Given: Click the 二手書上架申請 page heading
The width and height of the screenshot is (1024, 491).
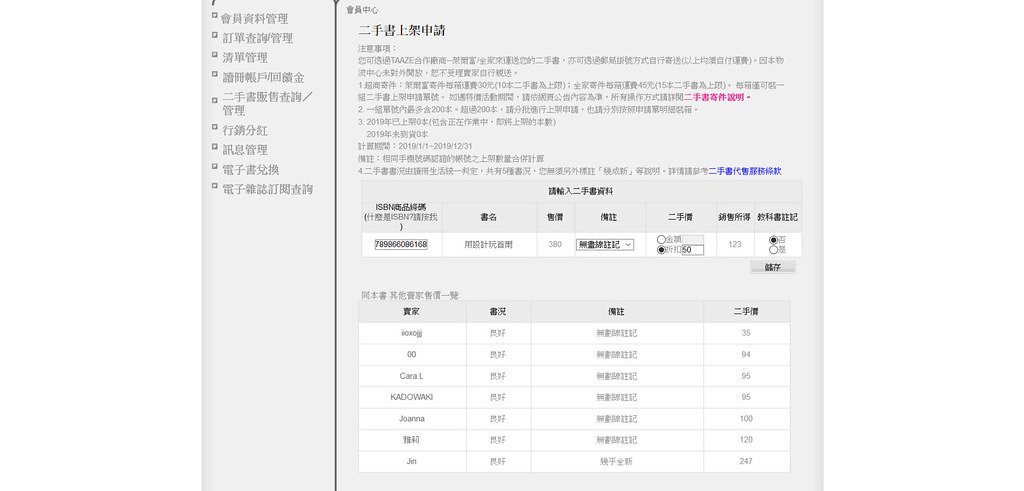Looking at the screenshot, I should pos(402,31).
